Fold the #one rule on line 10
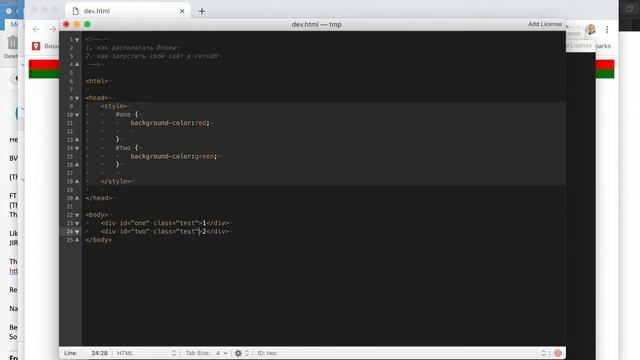 pos(77,115)
